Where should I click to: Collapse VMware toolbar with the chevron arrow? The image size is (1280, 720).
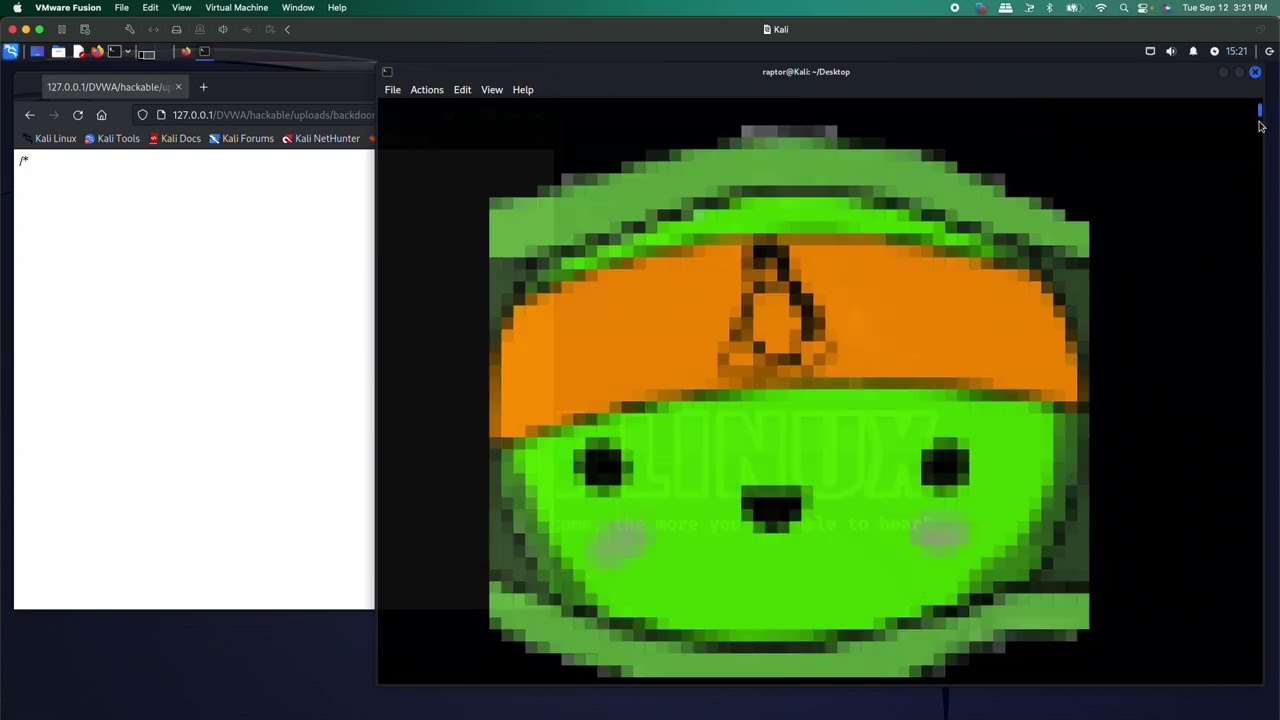click(x=287, y=29)
